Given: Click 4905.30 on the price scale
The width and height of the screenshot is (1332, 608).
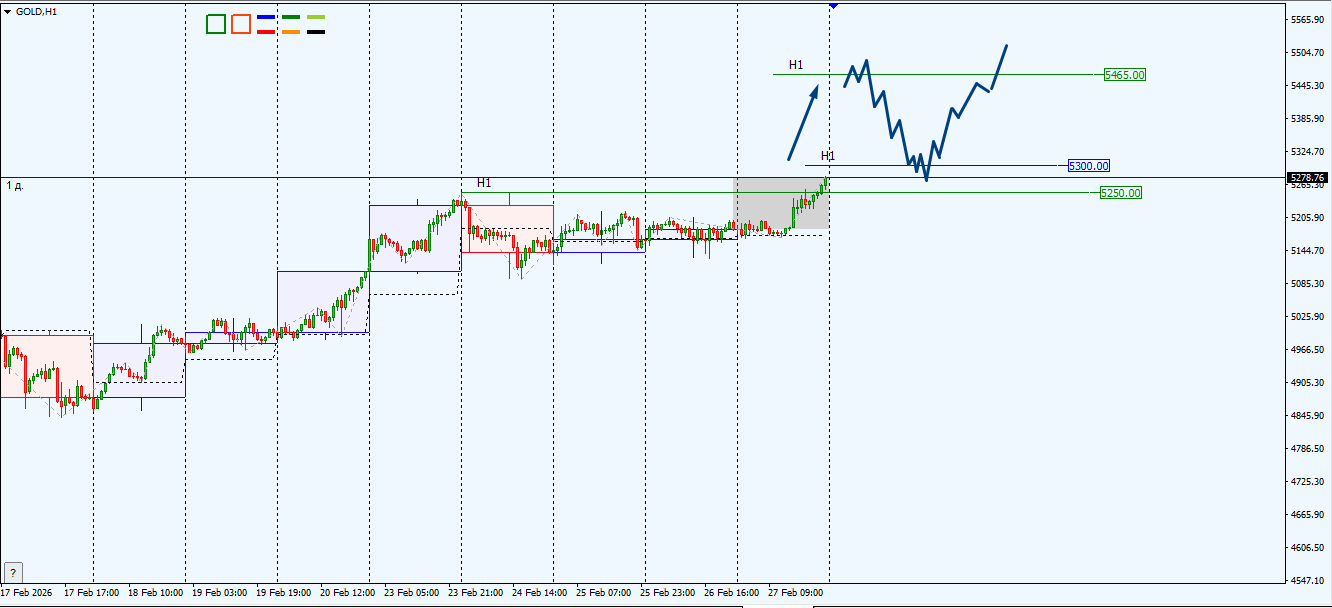Looking at the screenshot, I should (x=1307, y=383).
